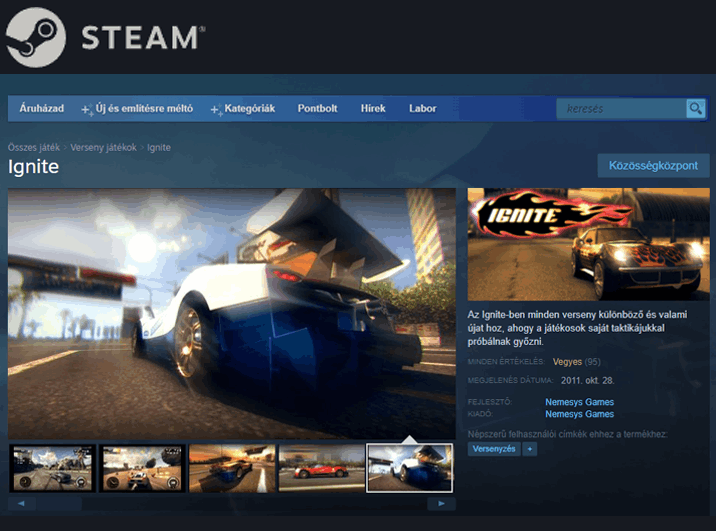Go to the Hírek section

373,108
